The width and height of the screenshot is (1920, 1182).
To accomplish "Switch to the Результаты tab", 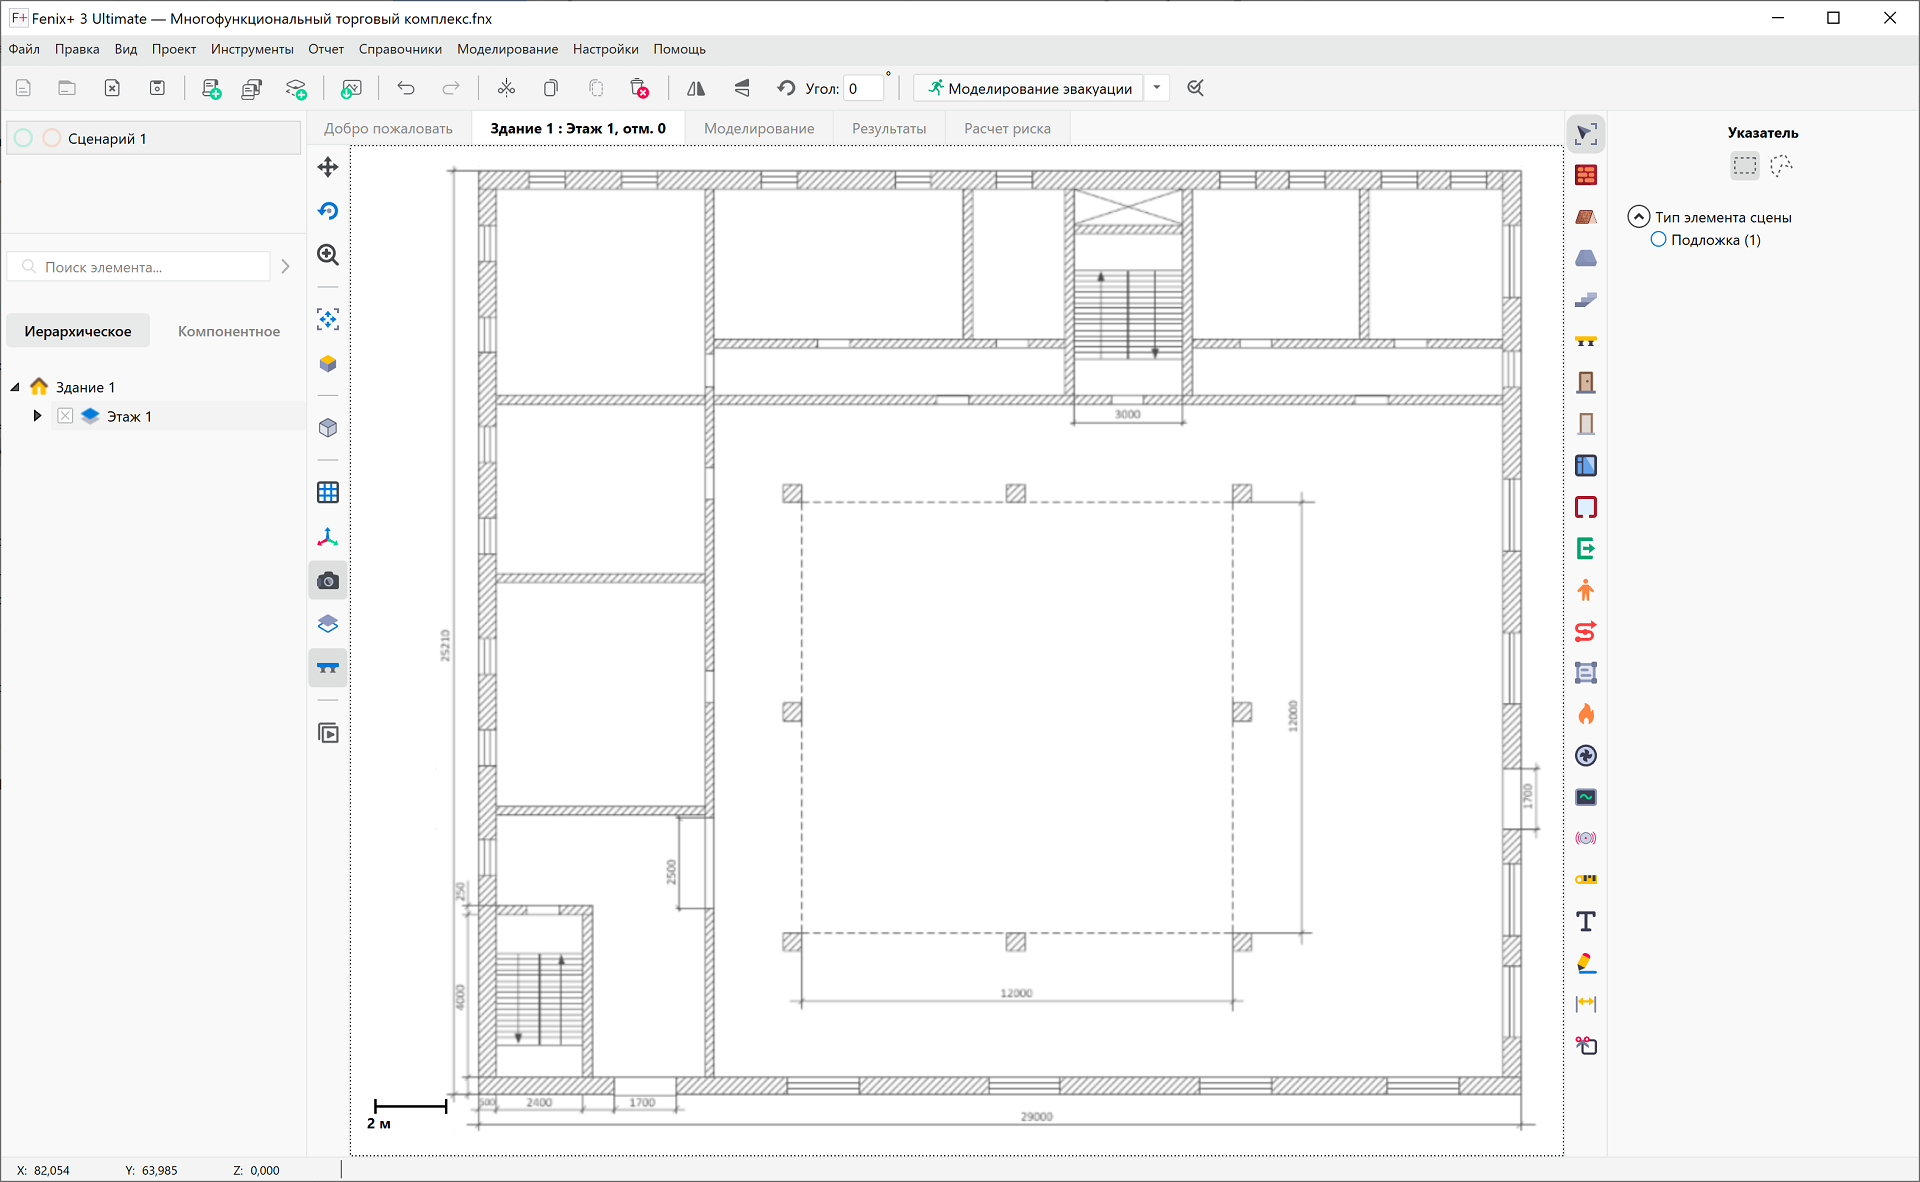I will 889,128.
